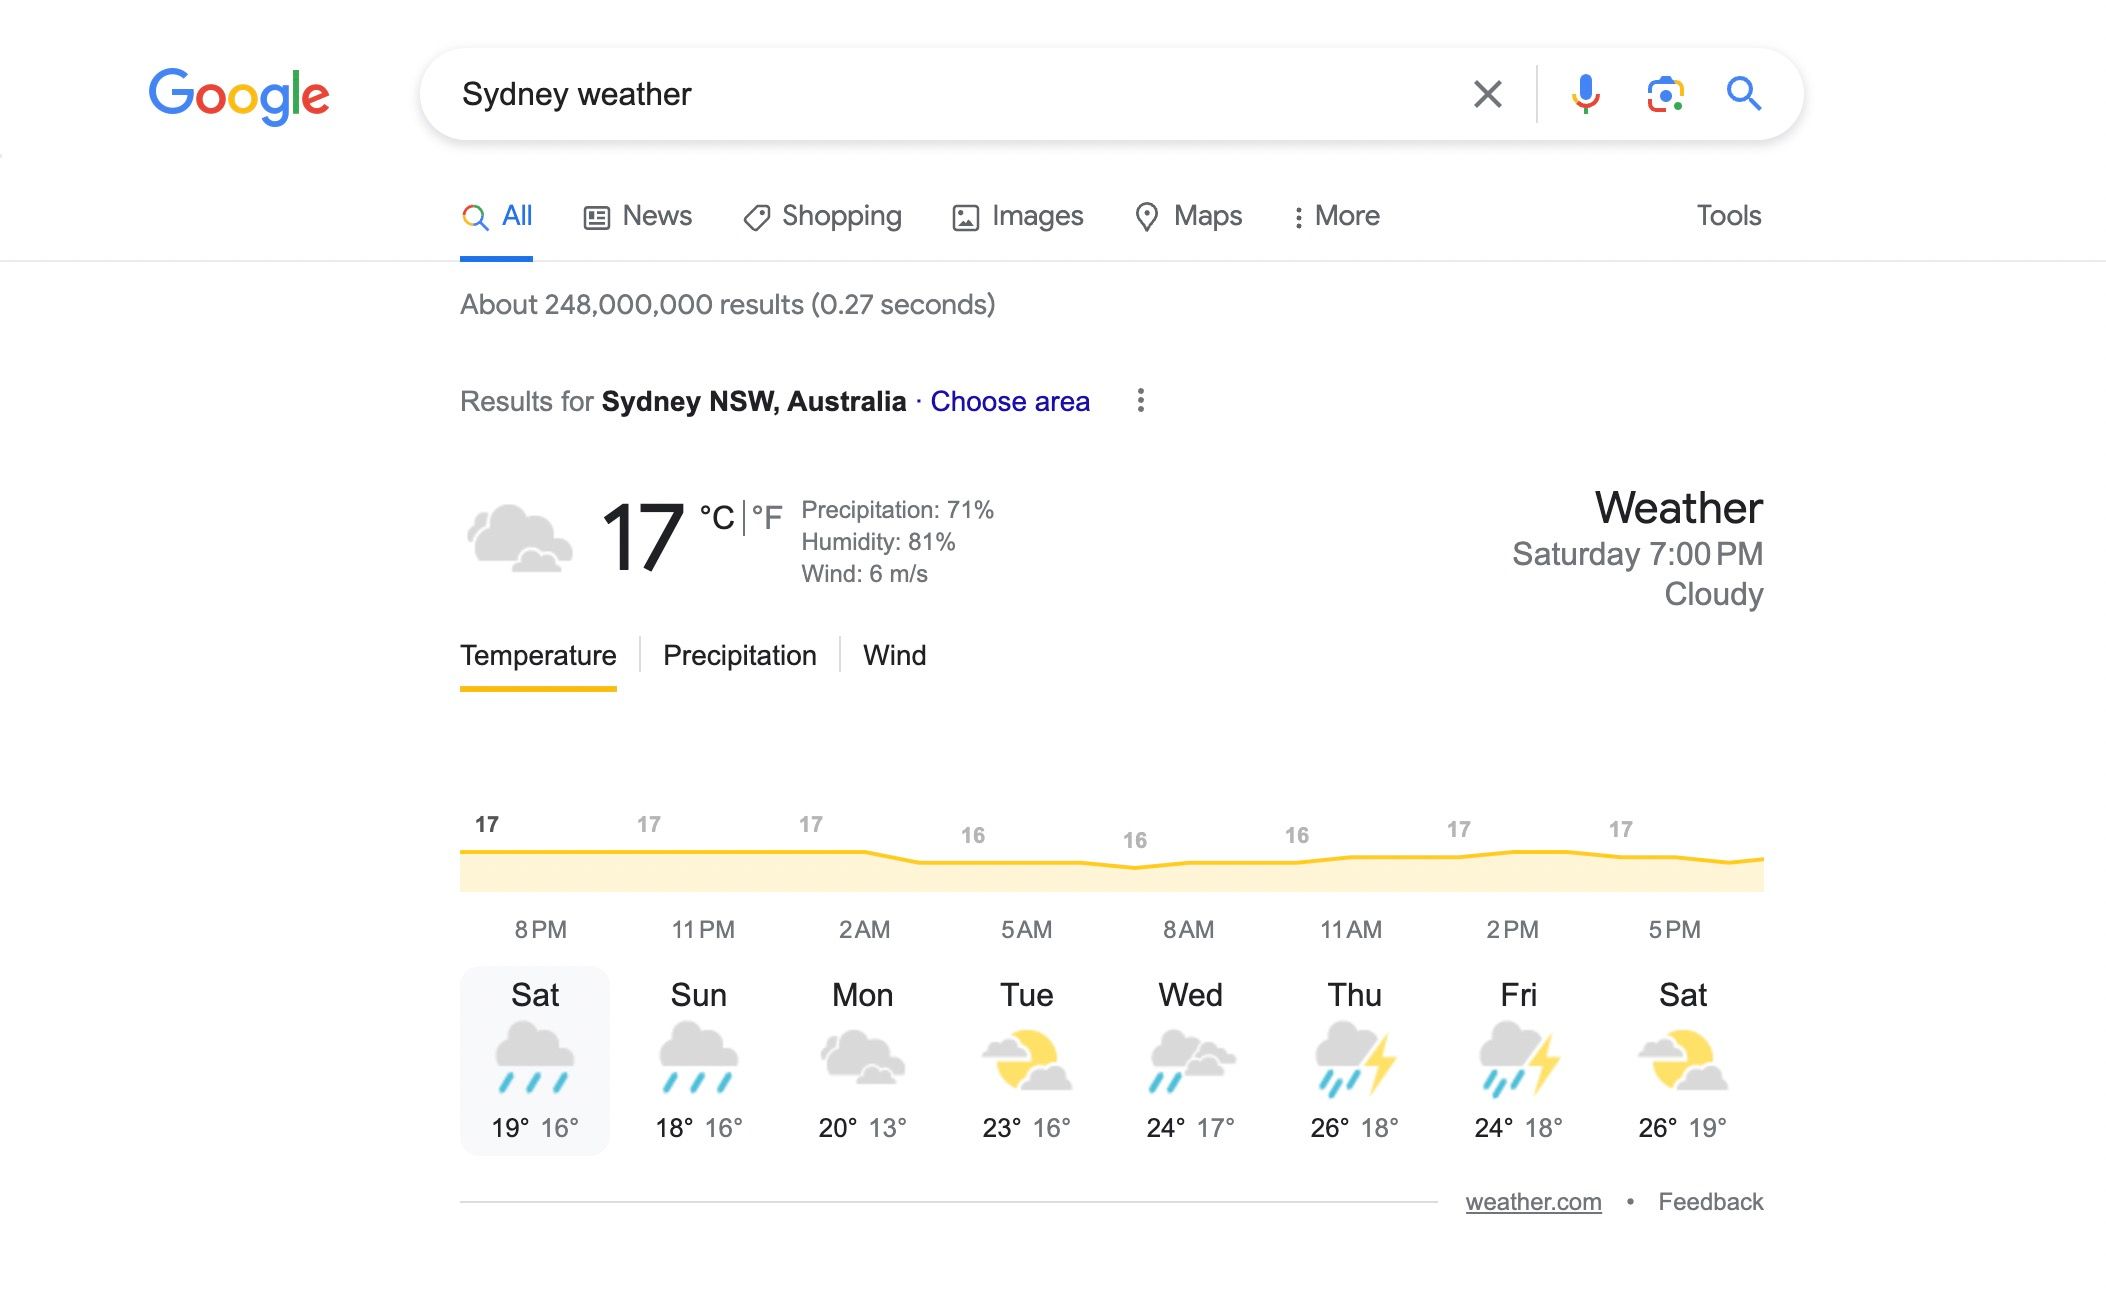The height and width of the screenshot is (1296, 2106).
Task: Click inside the search input field
Action: point(900,93)
